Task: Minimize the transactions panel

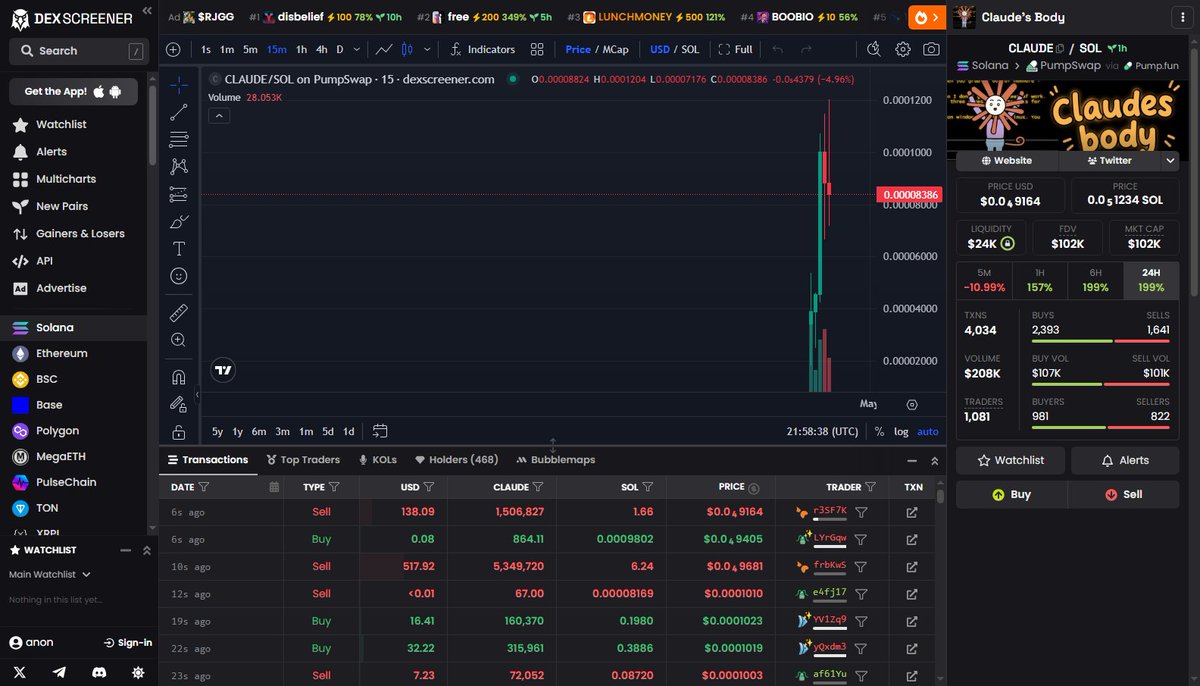Action: click(911, 461)
